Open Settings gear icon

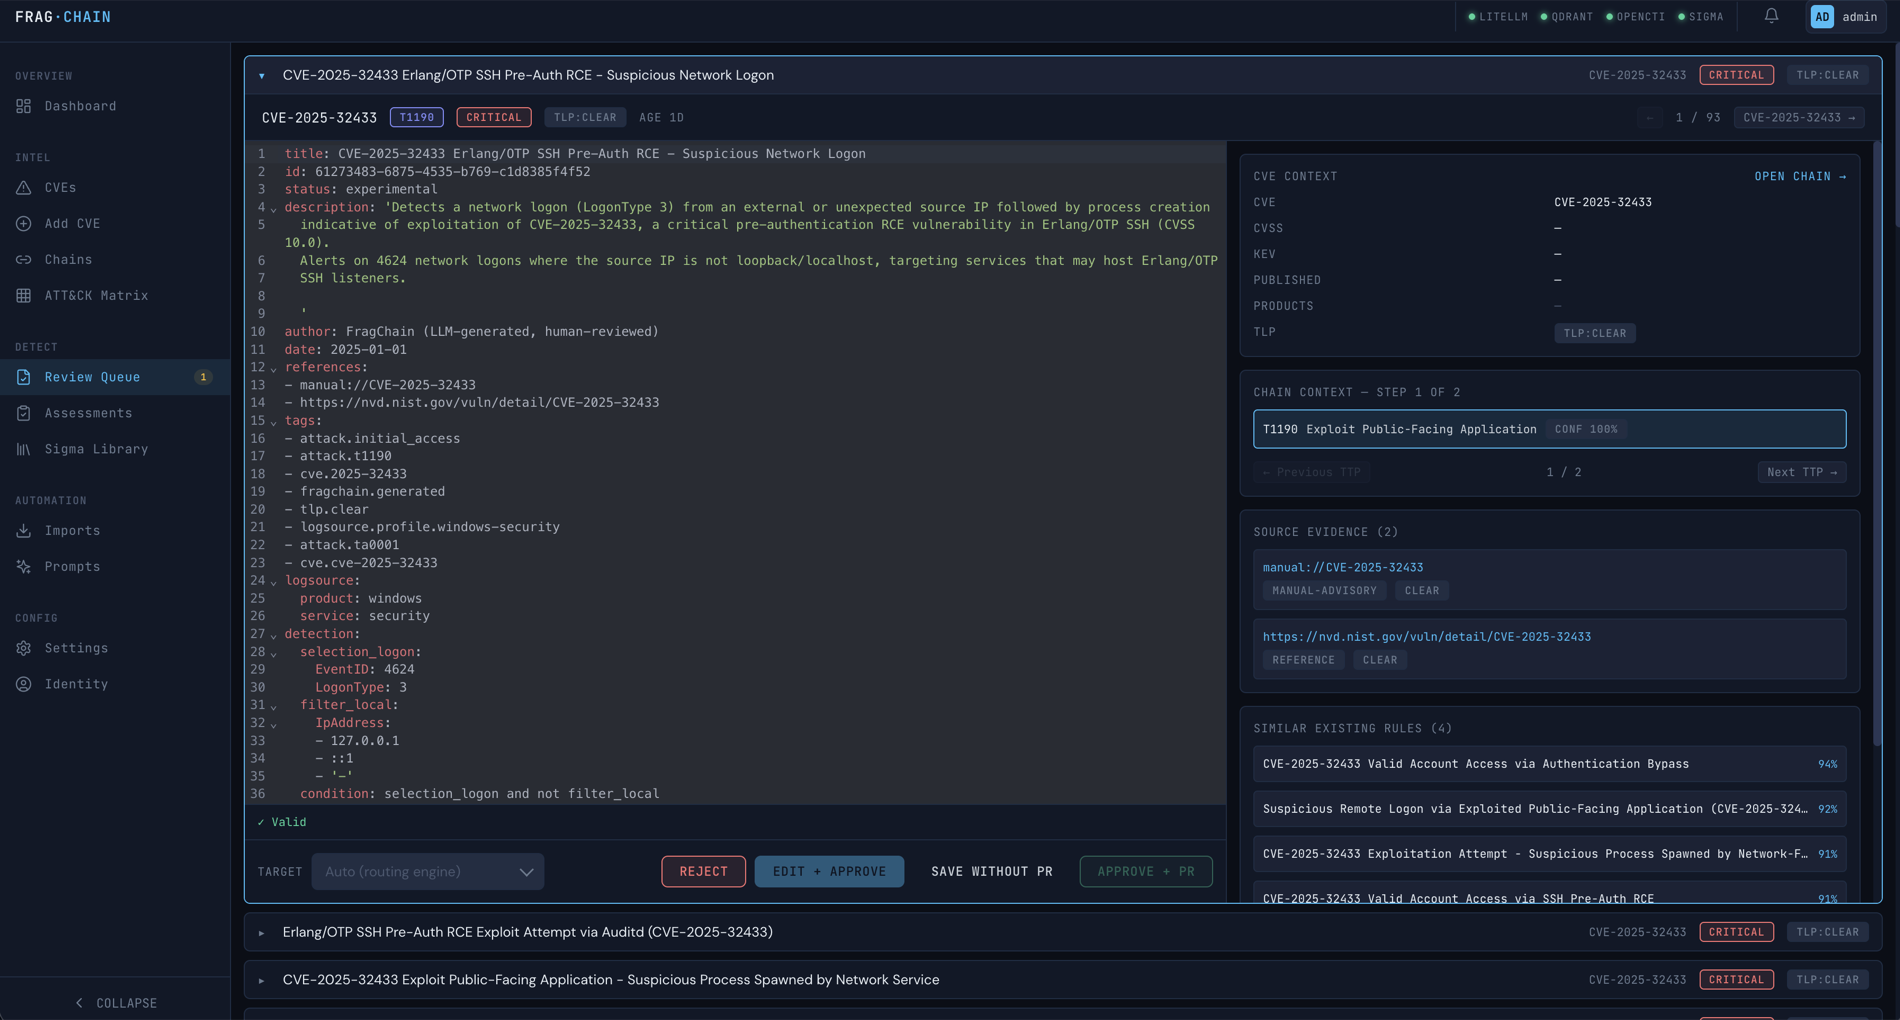click(x=24, y=648)
